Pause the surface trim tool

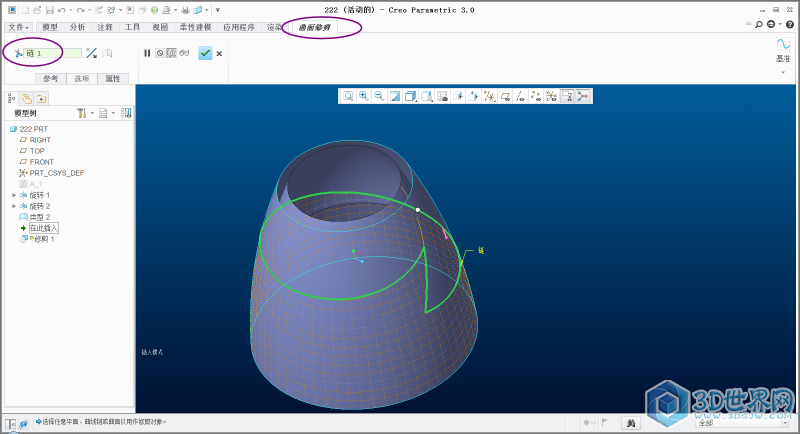pyautogui.click(x=147, y=53)
